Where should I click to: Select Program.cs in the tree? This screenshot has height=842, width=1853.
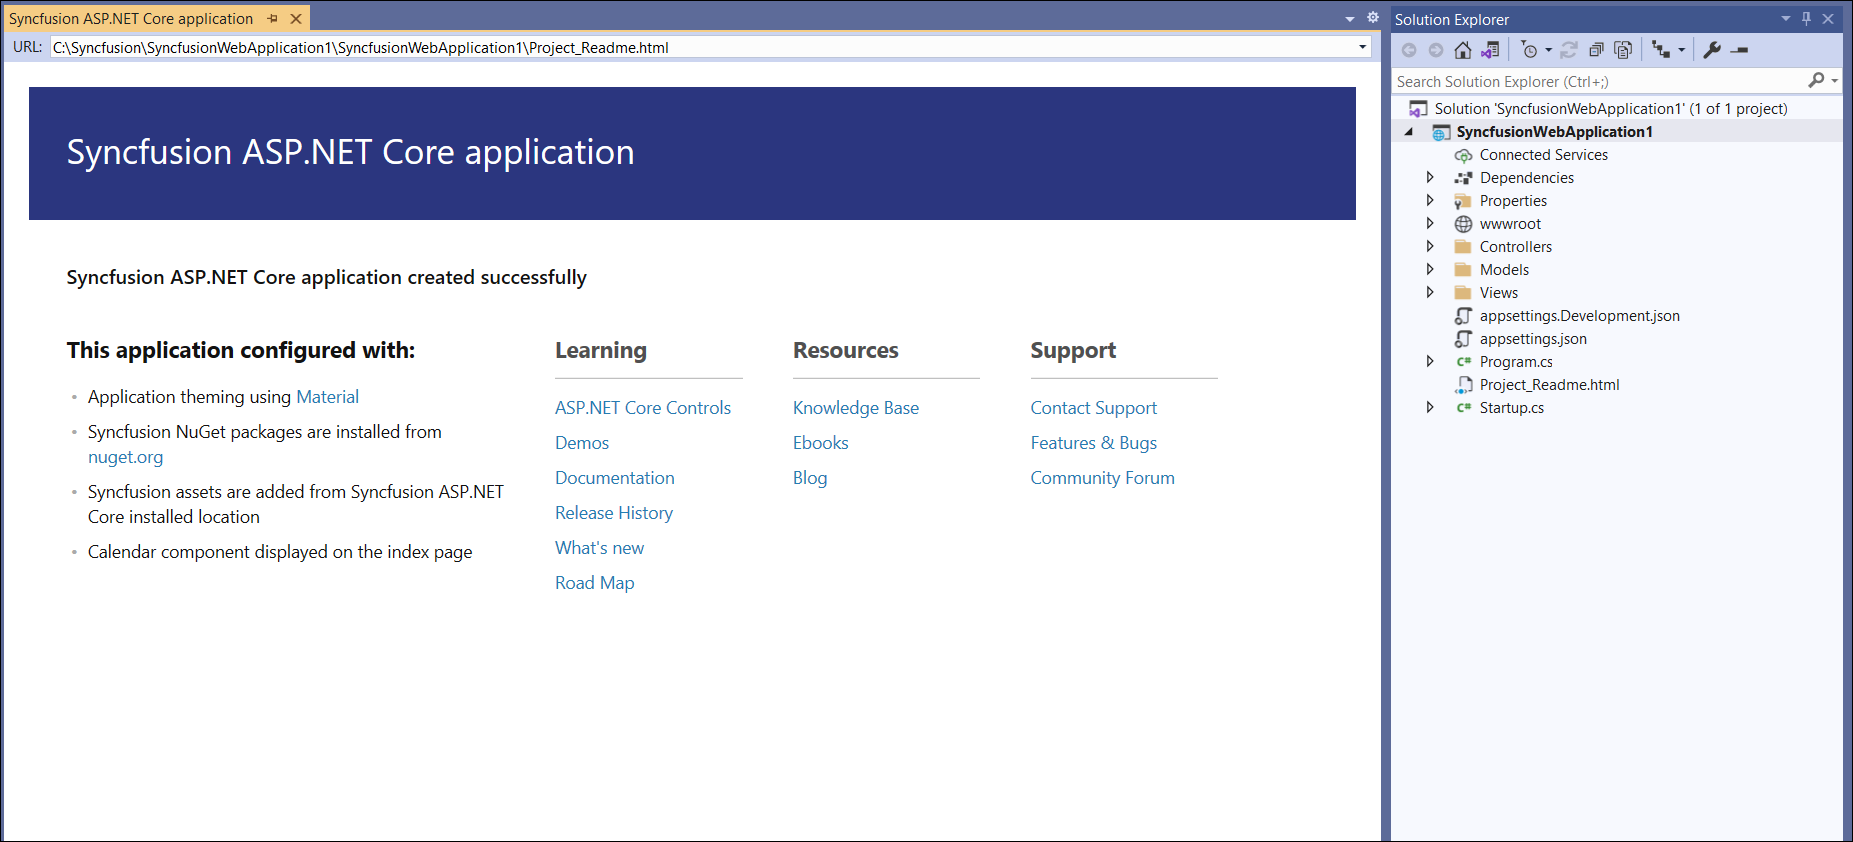coord(1516,362)
